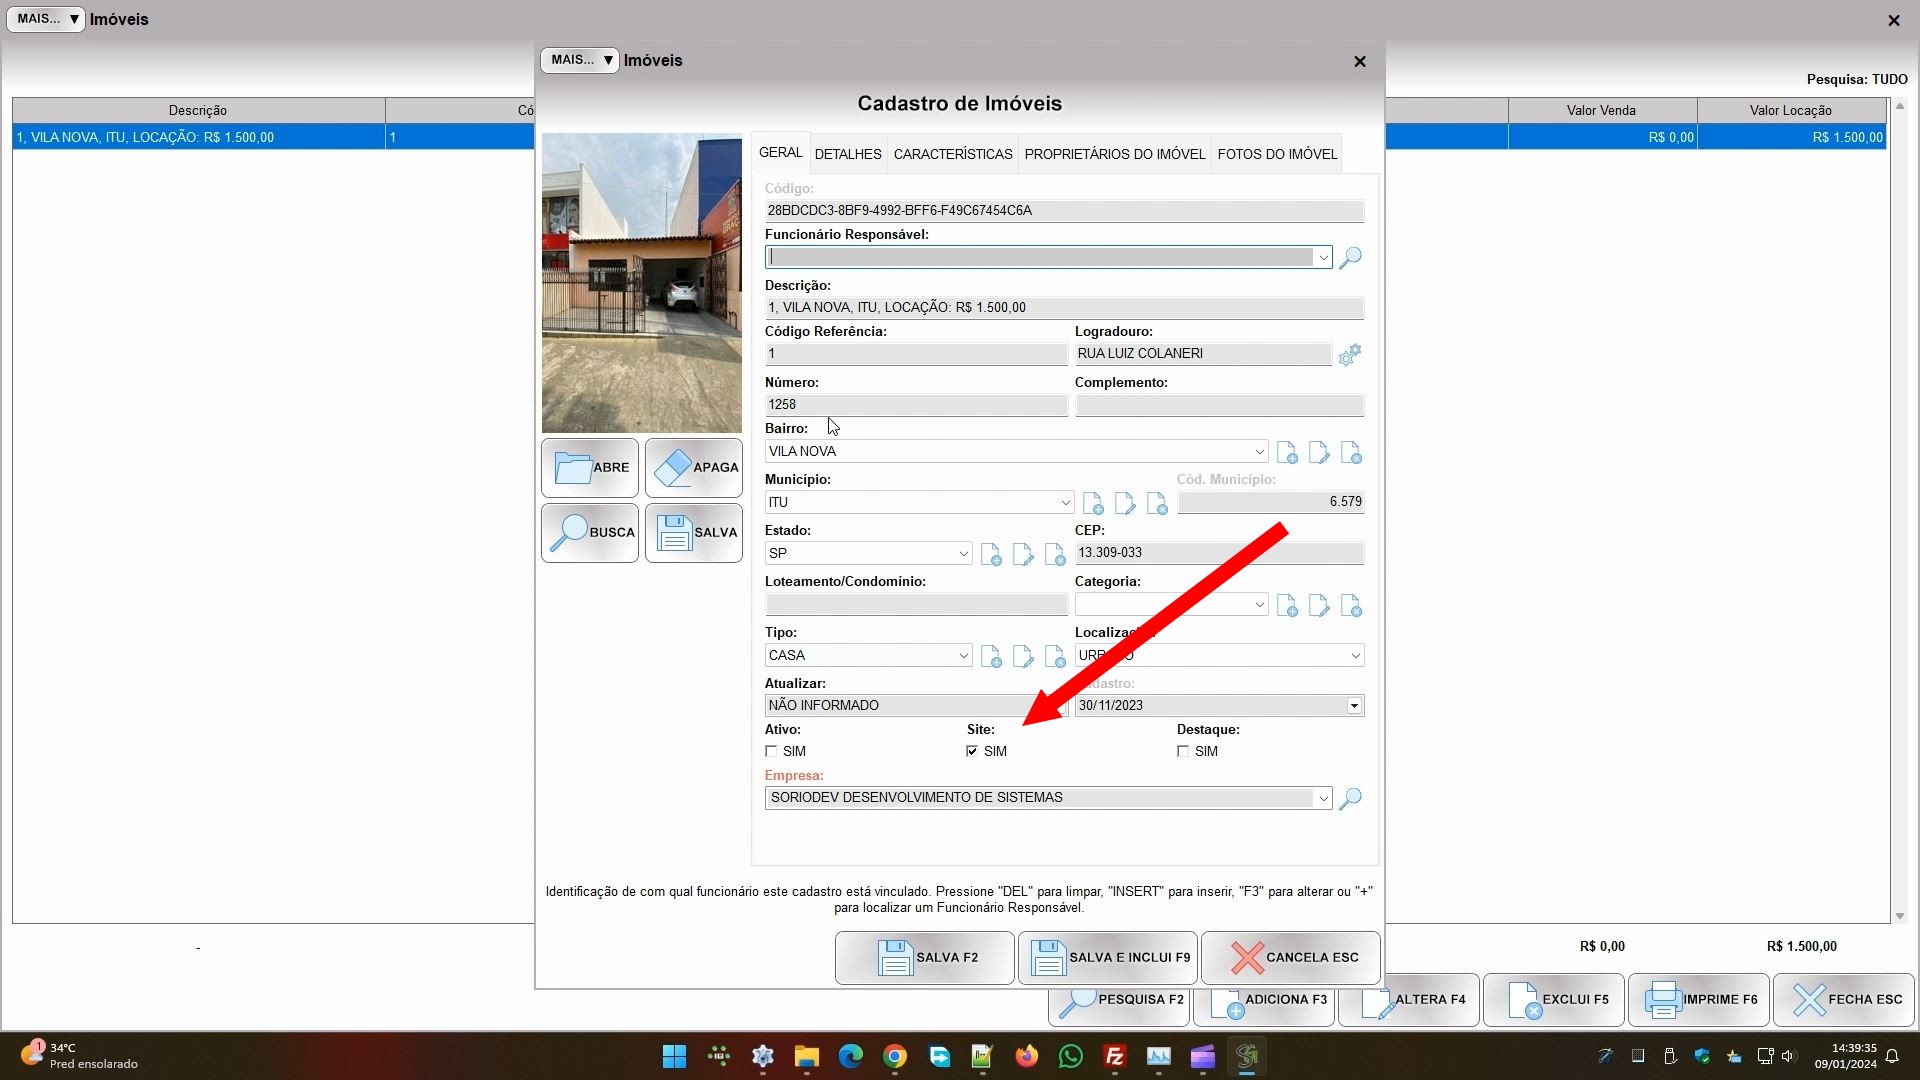Open the cadastro date picker arrow
Image resolution: width=1920 pixels, height=1080 pixels.
click(x=1354, y=706)
